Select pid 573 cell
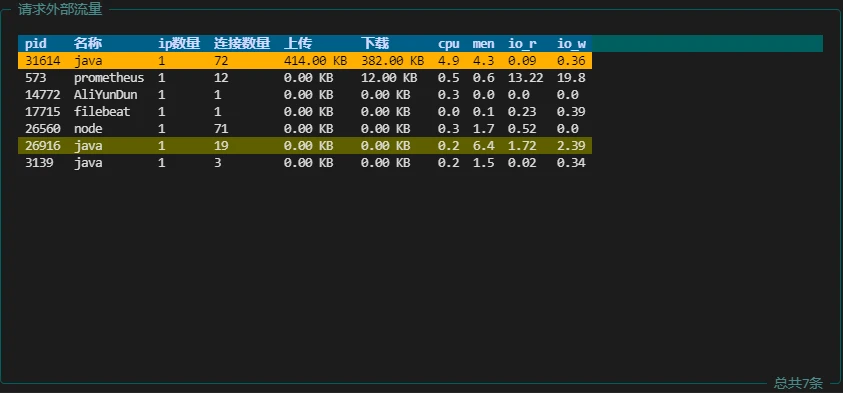 pyautogui.click(x=35, y=78)
